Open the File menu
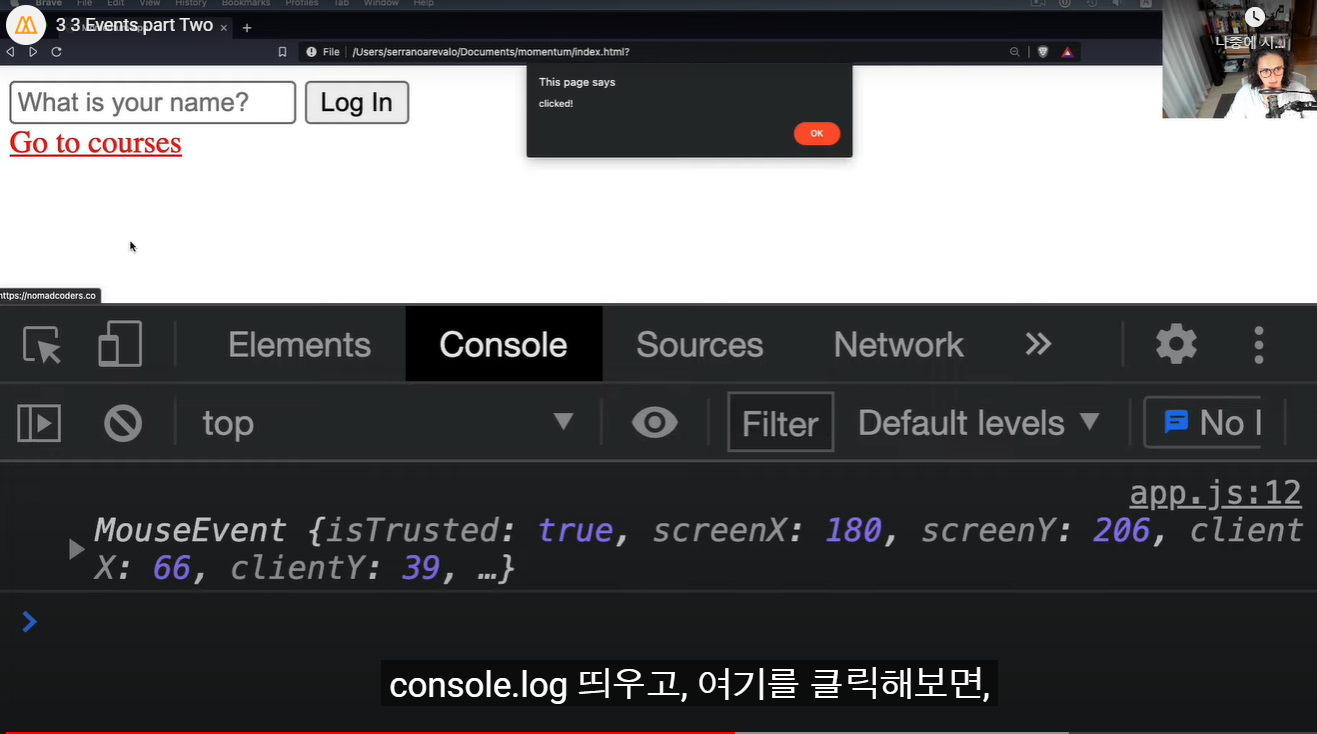1317x734 pixels. 84,4
